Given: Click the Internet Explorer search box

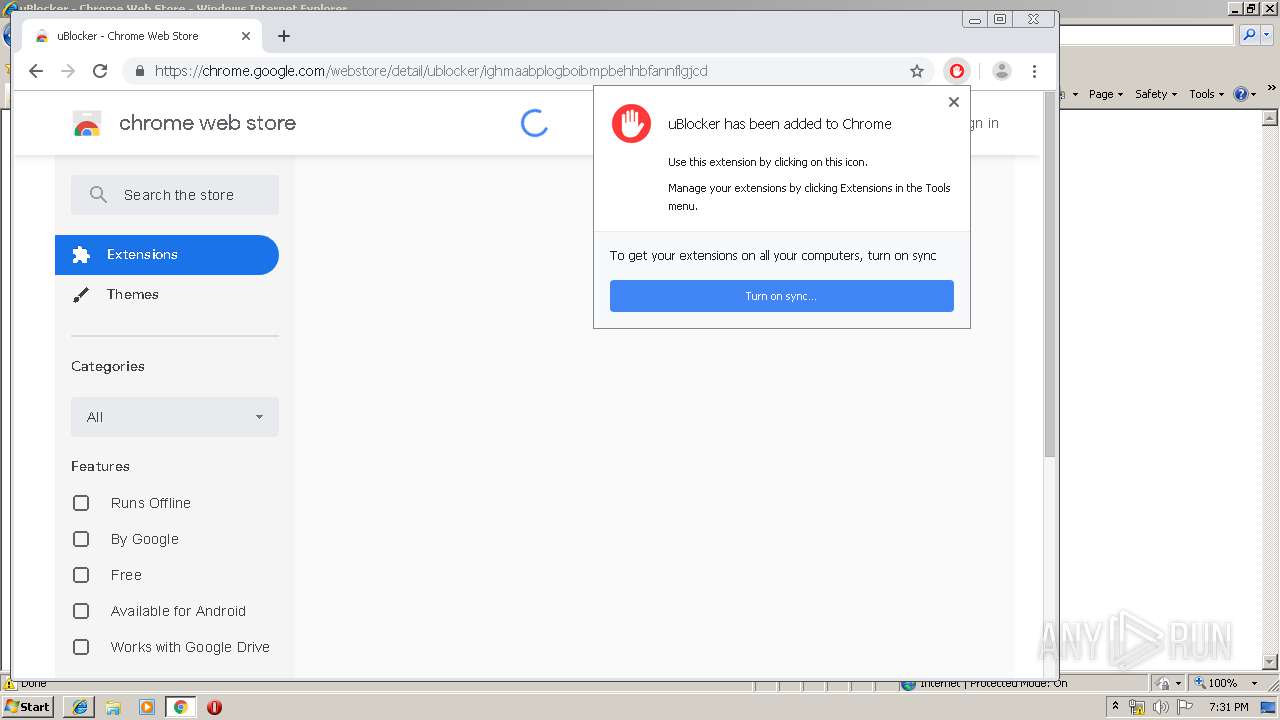Looking at the screenshot, I should [1147, 35].
